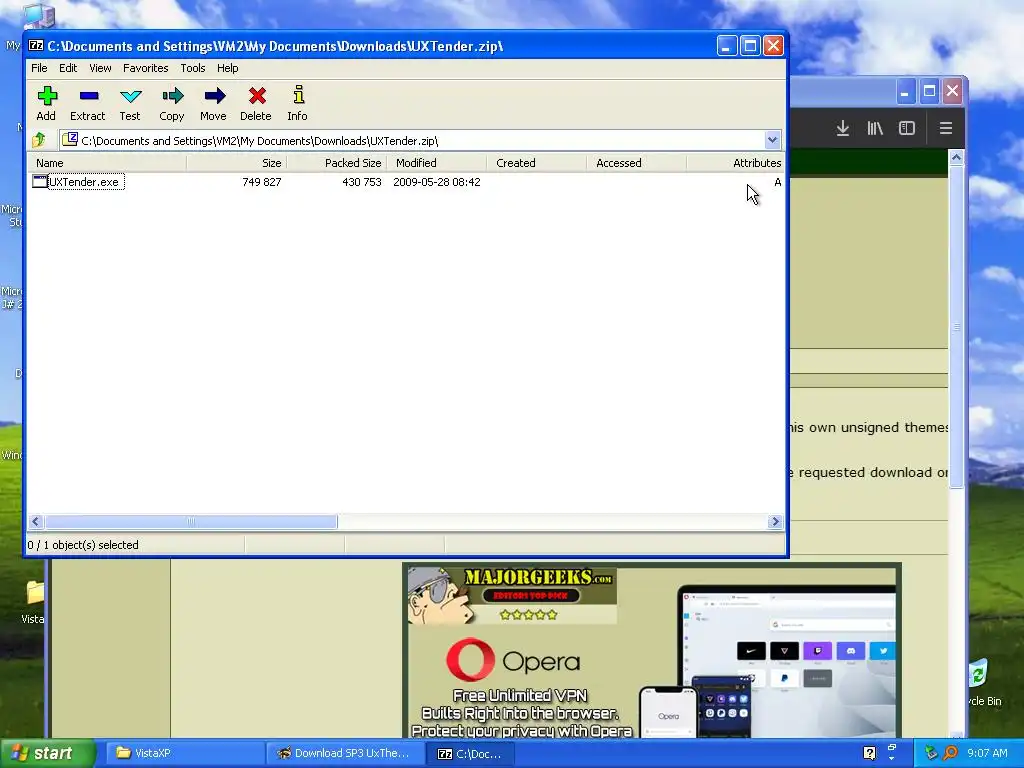This screenshot has width=1024, height=768.
Task: Maximize the 7-Zip window
Action: pyautogui.click(x=750, y=46)
